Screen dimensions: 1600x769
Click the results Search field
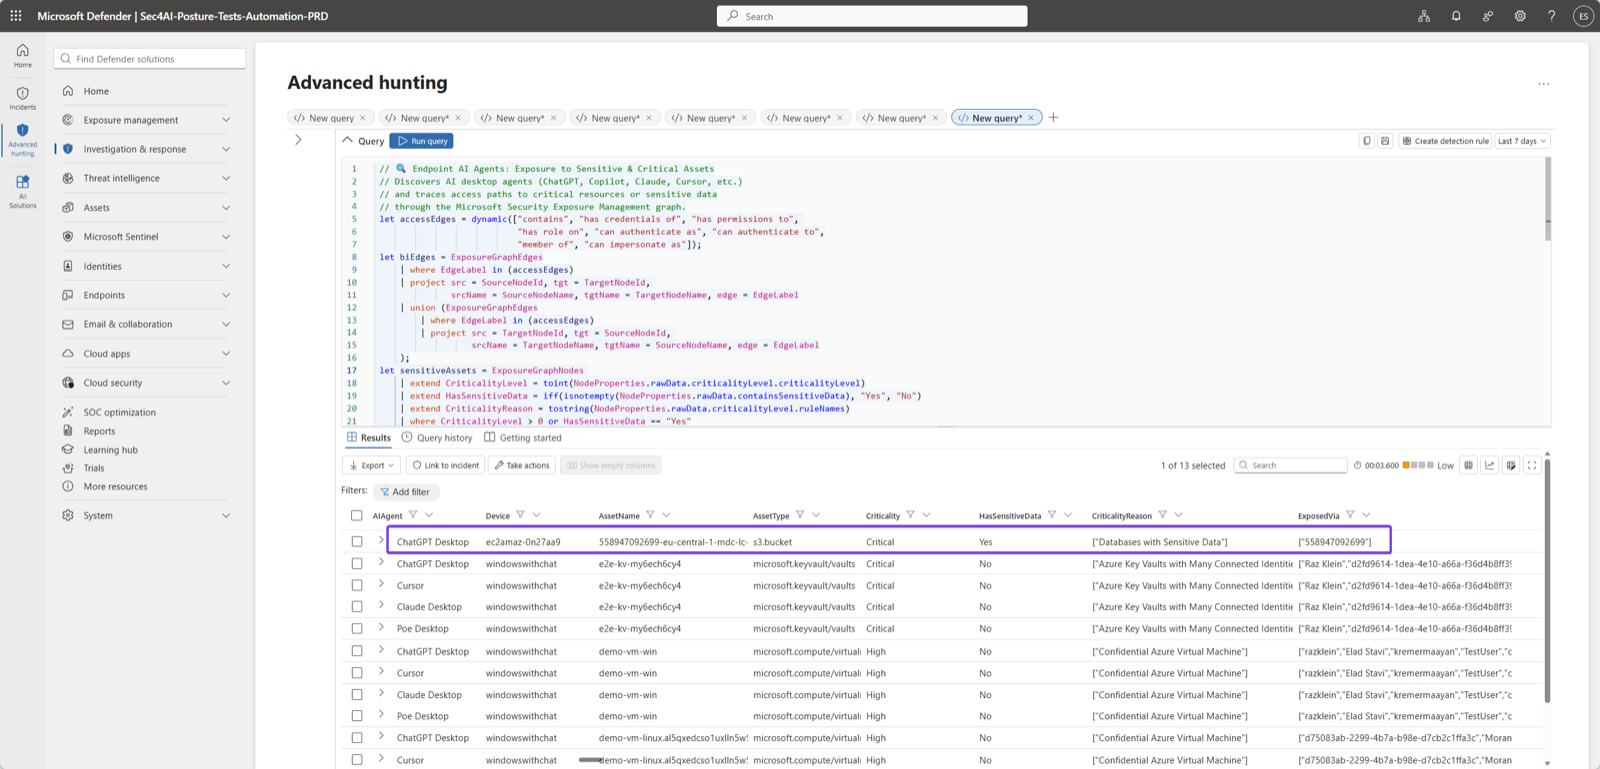pos(1290,465)
